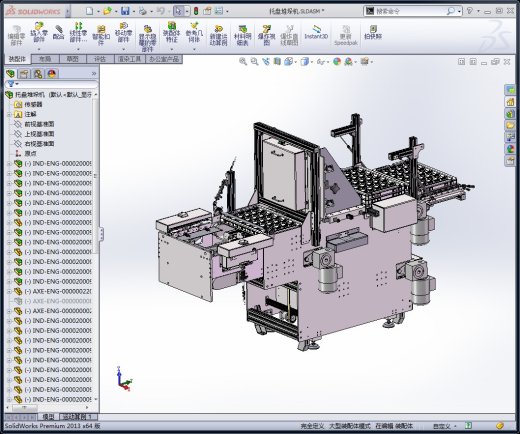Switch to the 评估 (Evaluate) ribbon tab
Image resolution: width=520 pixels, height=434 pixels.
tap(100, 59)
